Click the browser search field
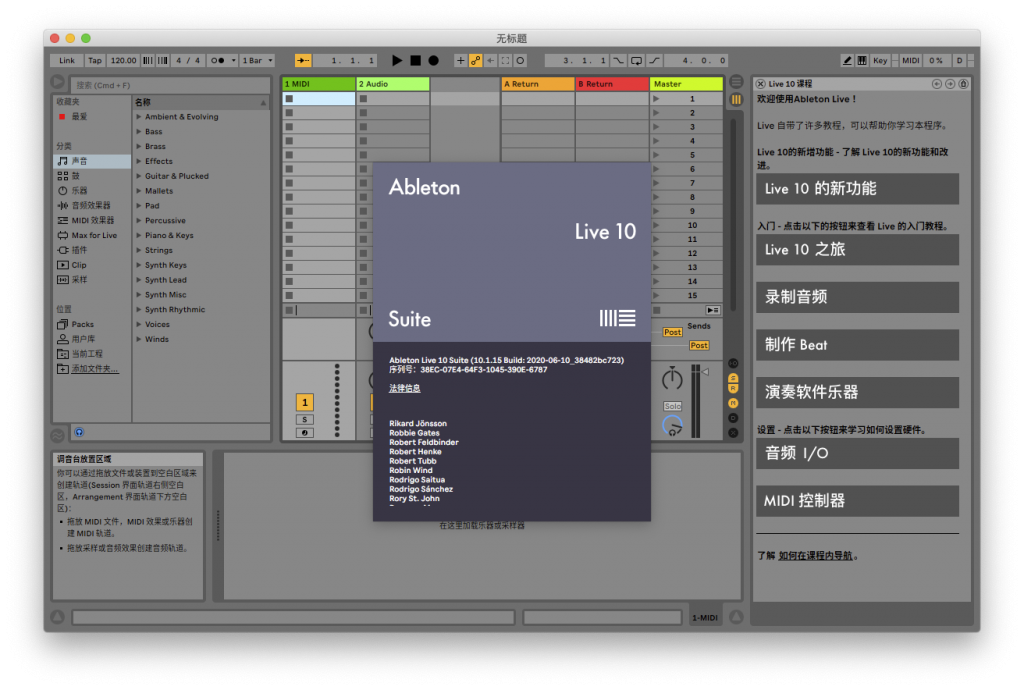 pos(170,85)
